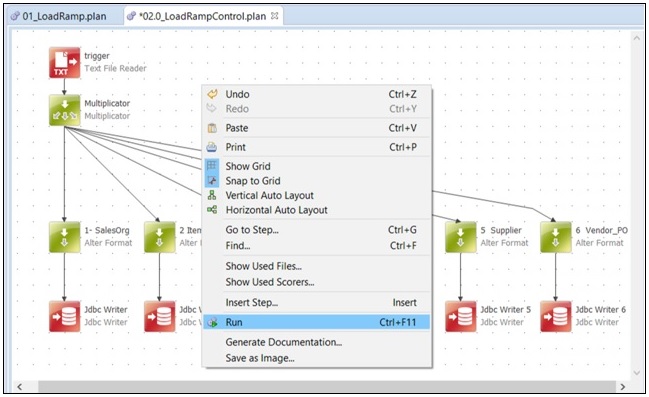The height and width of the screenshot is (397, 649).
Task: Choose Undo from the context menu
Action: pyautogui.click(x=317, y=94)
